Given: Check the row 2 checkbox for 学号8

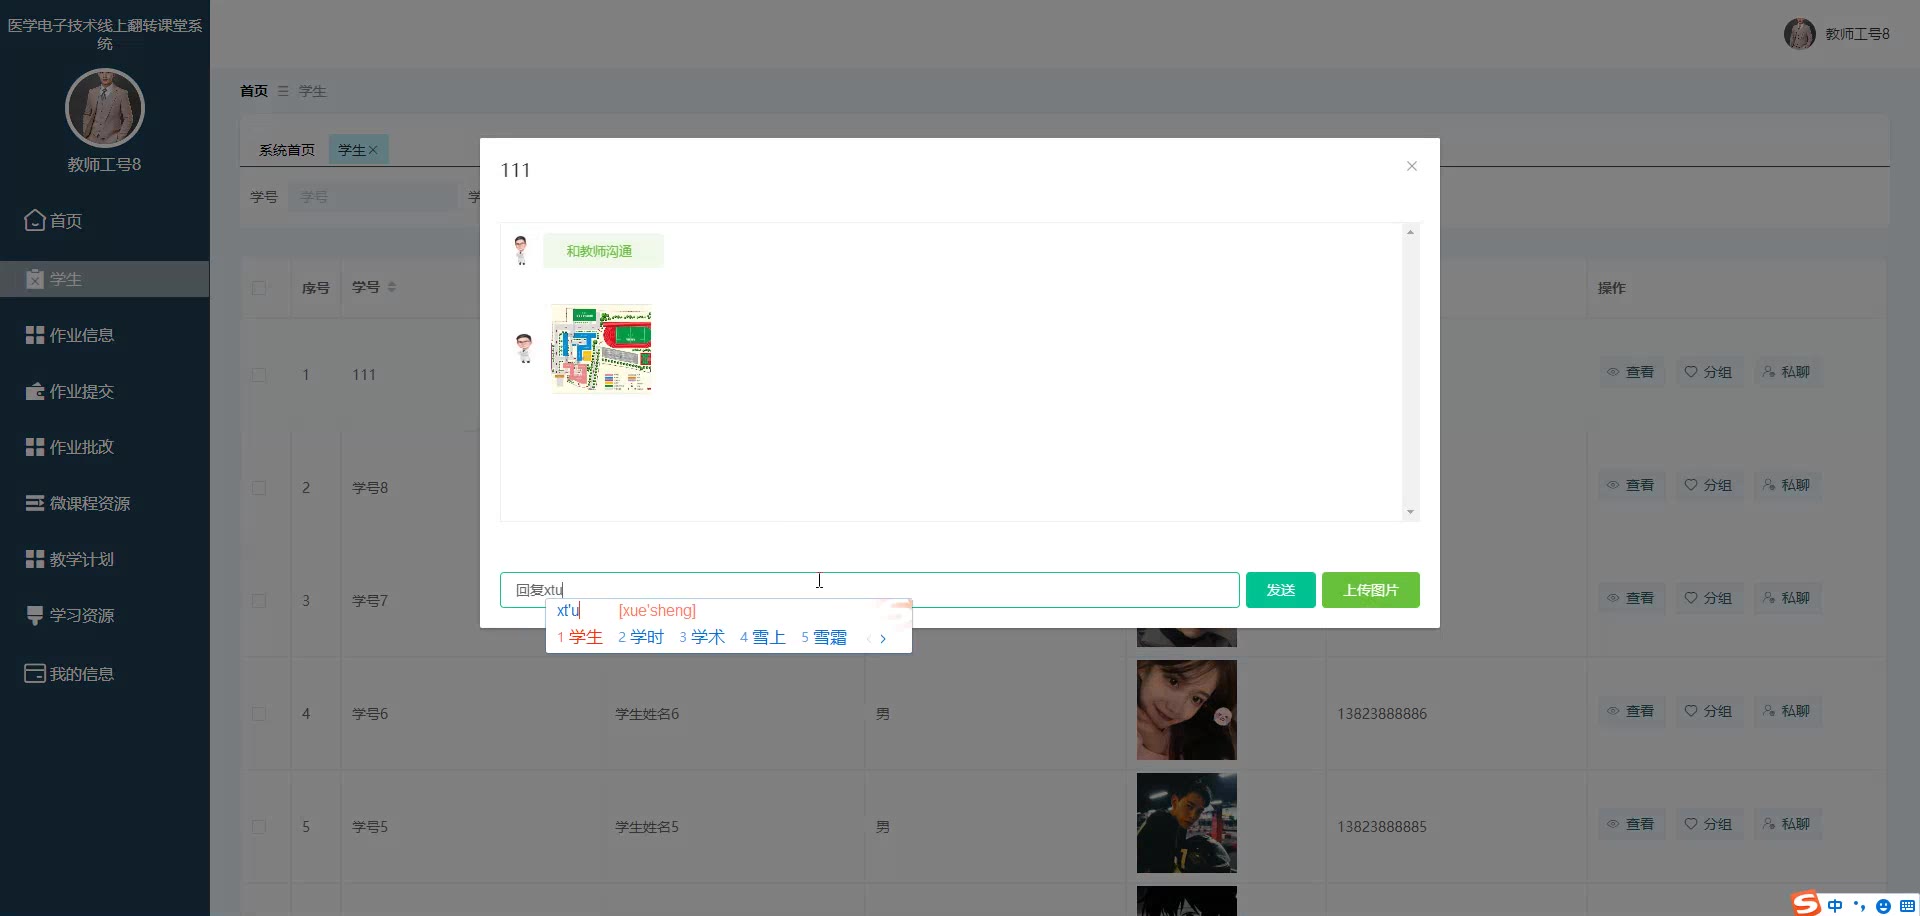Looking at the screenshot, I should [x=259, y=488].
